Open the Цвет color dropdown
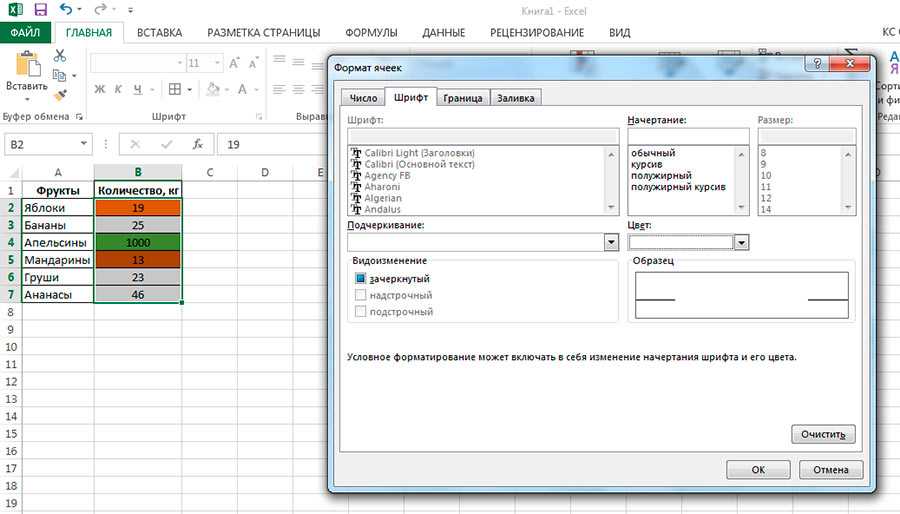 tap(742, 243)
